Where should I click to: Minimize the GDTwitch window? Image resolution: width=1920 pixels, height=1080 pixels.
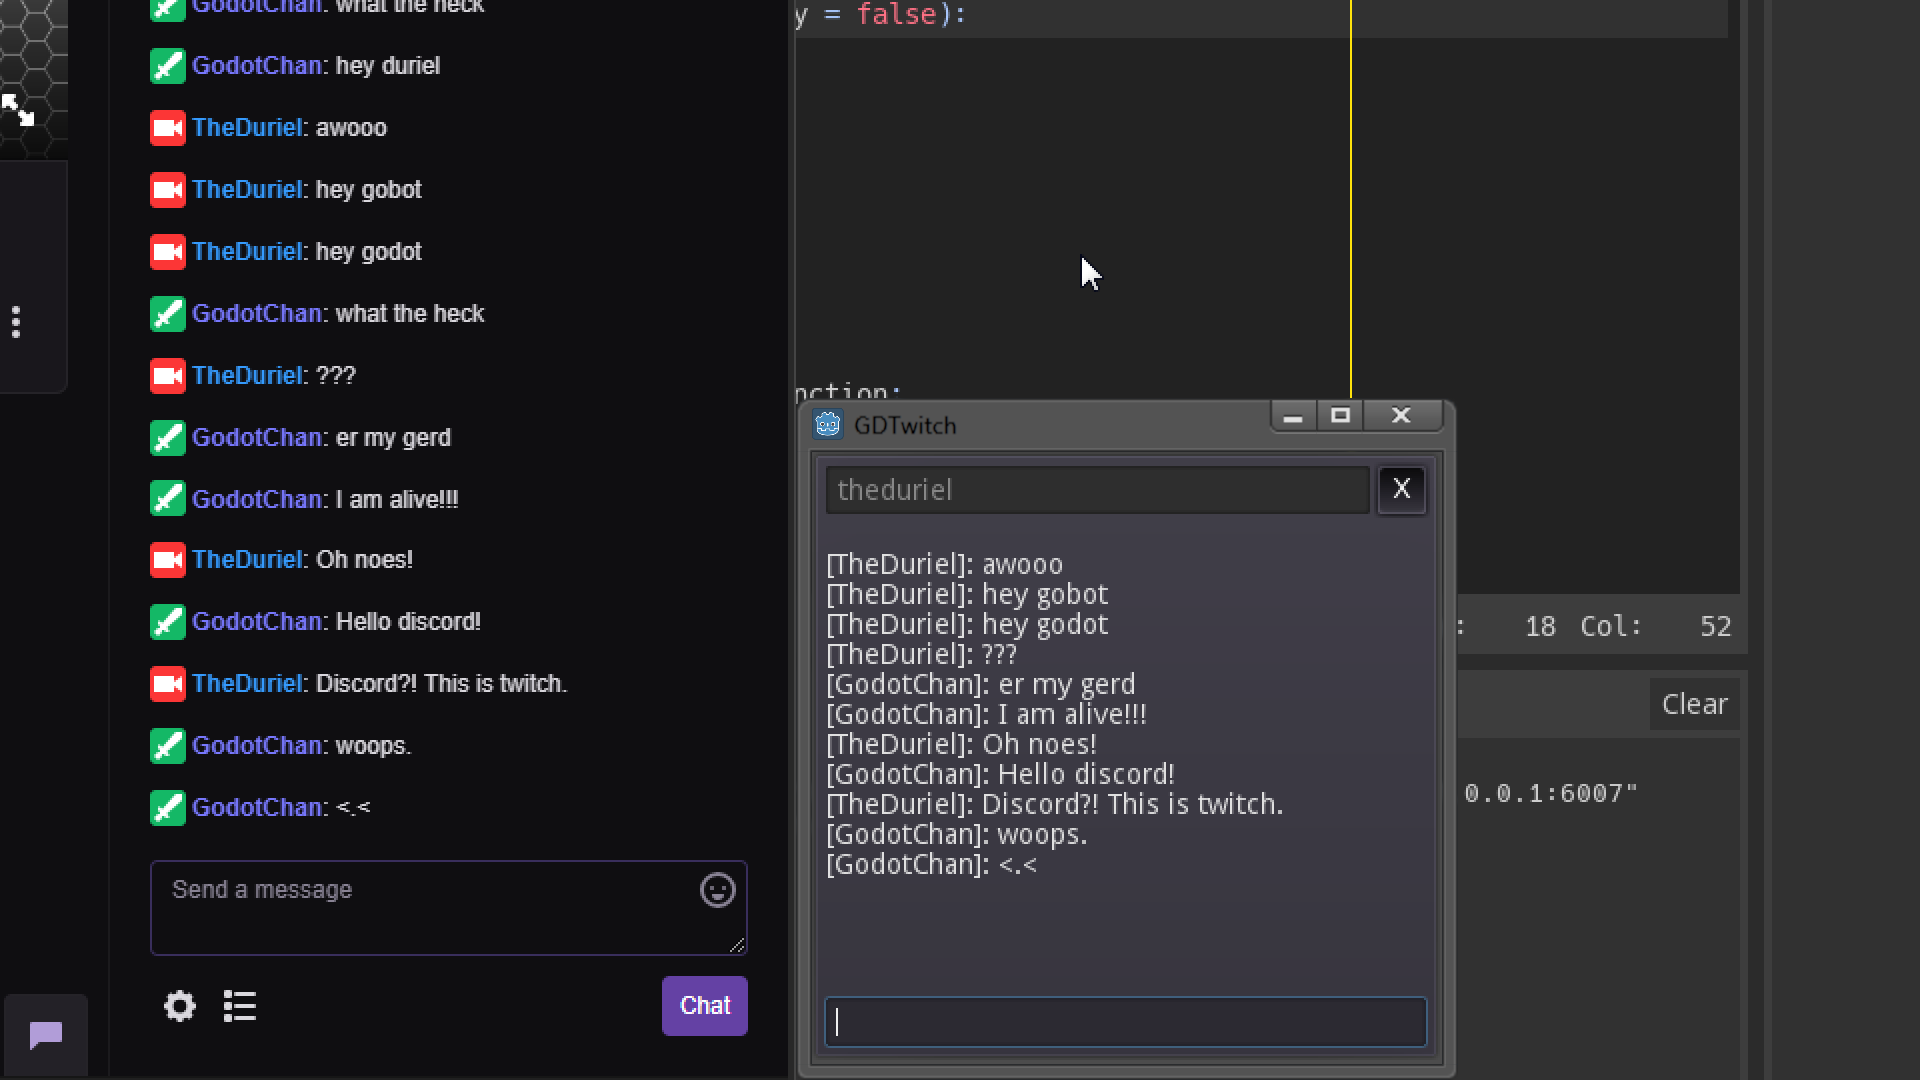click(x=1293, y=416)
